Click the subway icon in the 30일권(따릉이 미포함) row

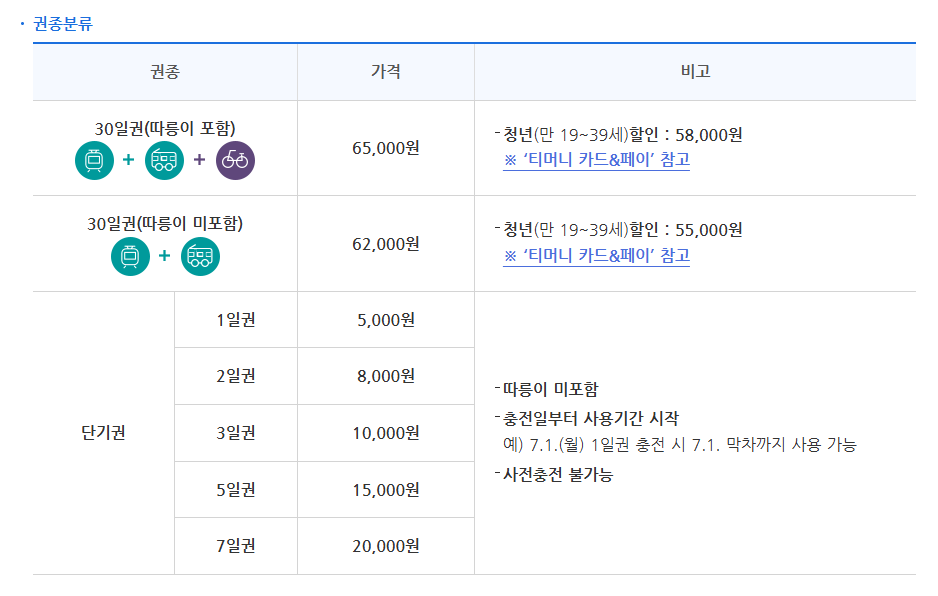pos(128,258)
